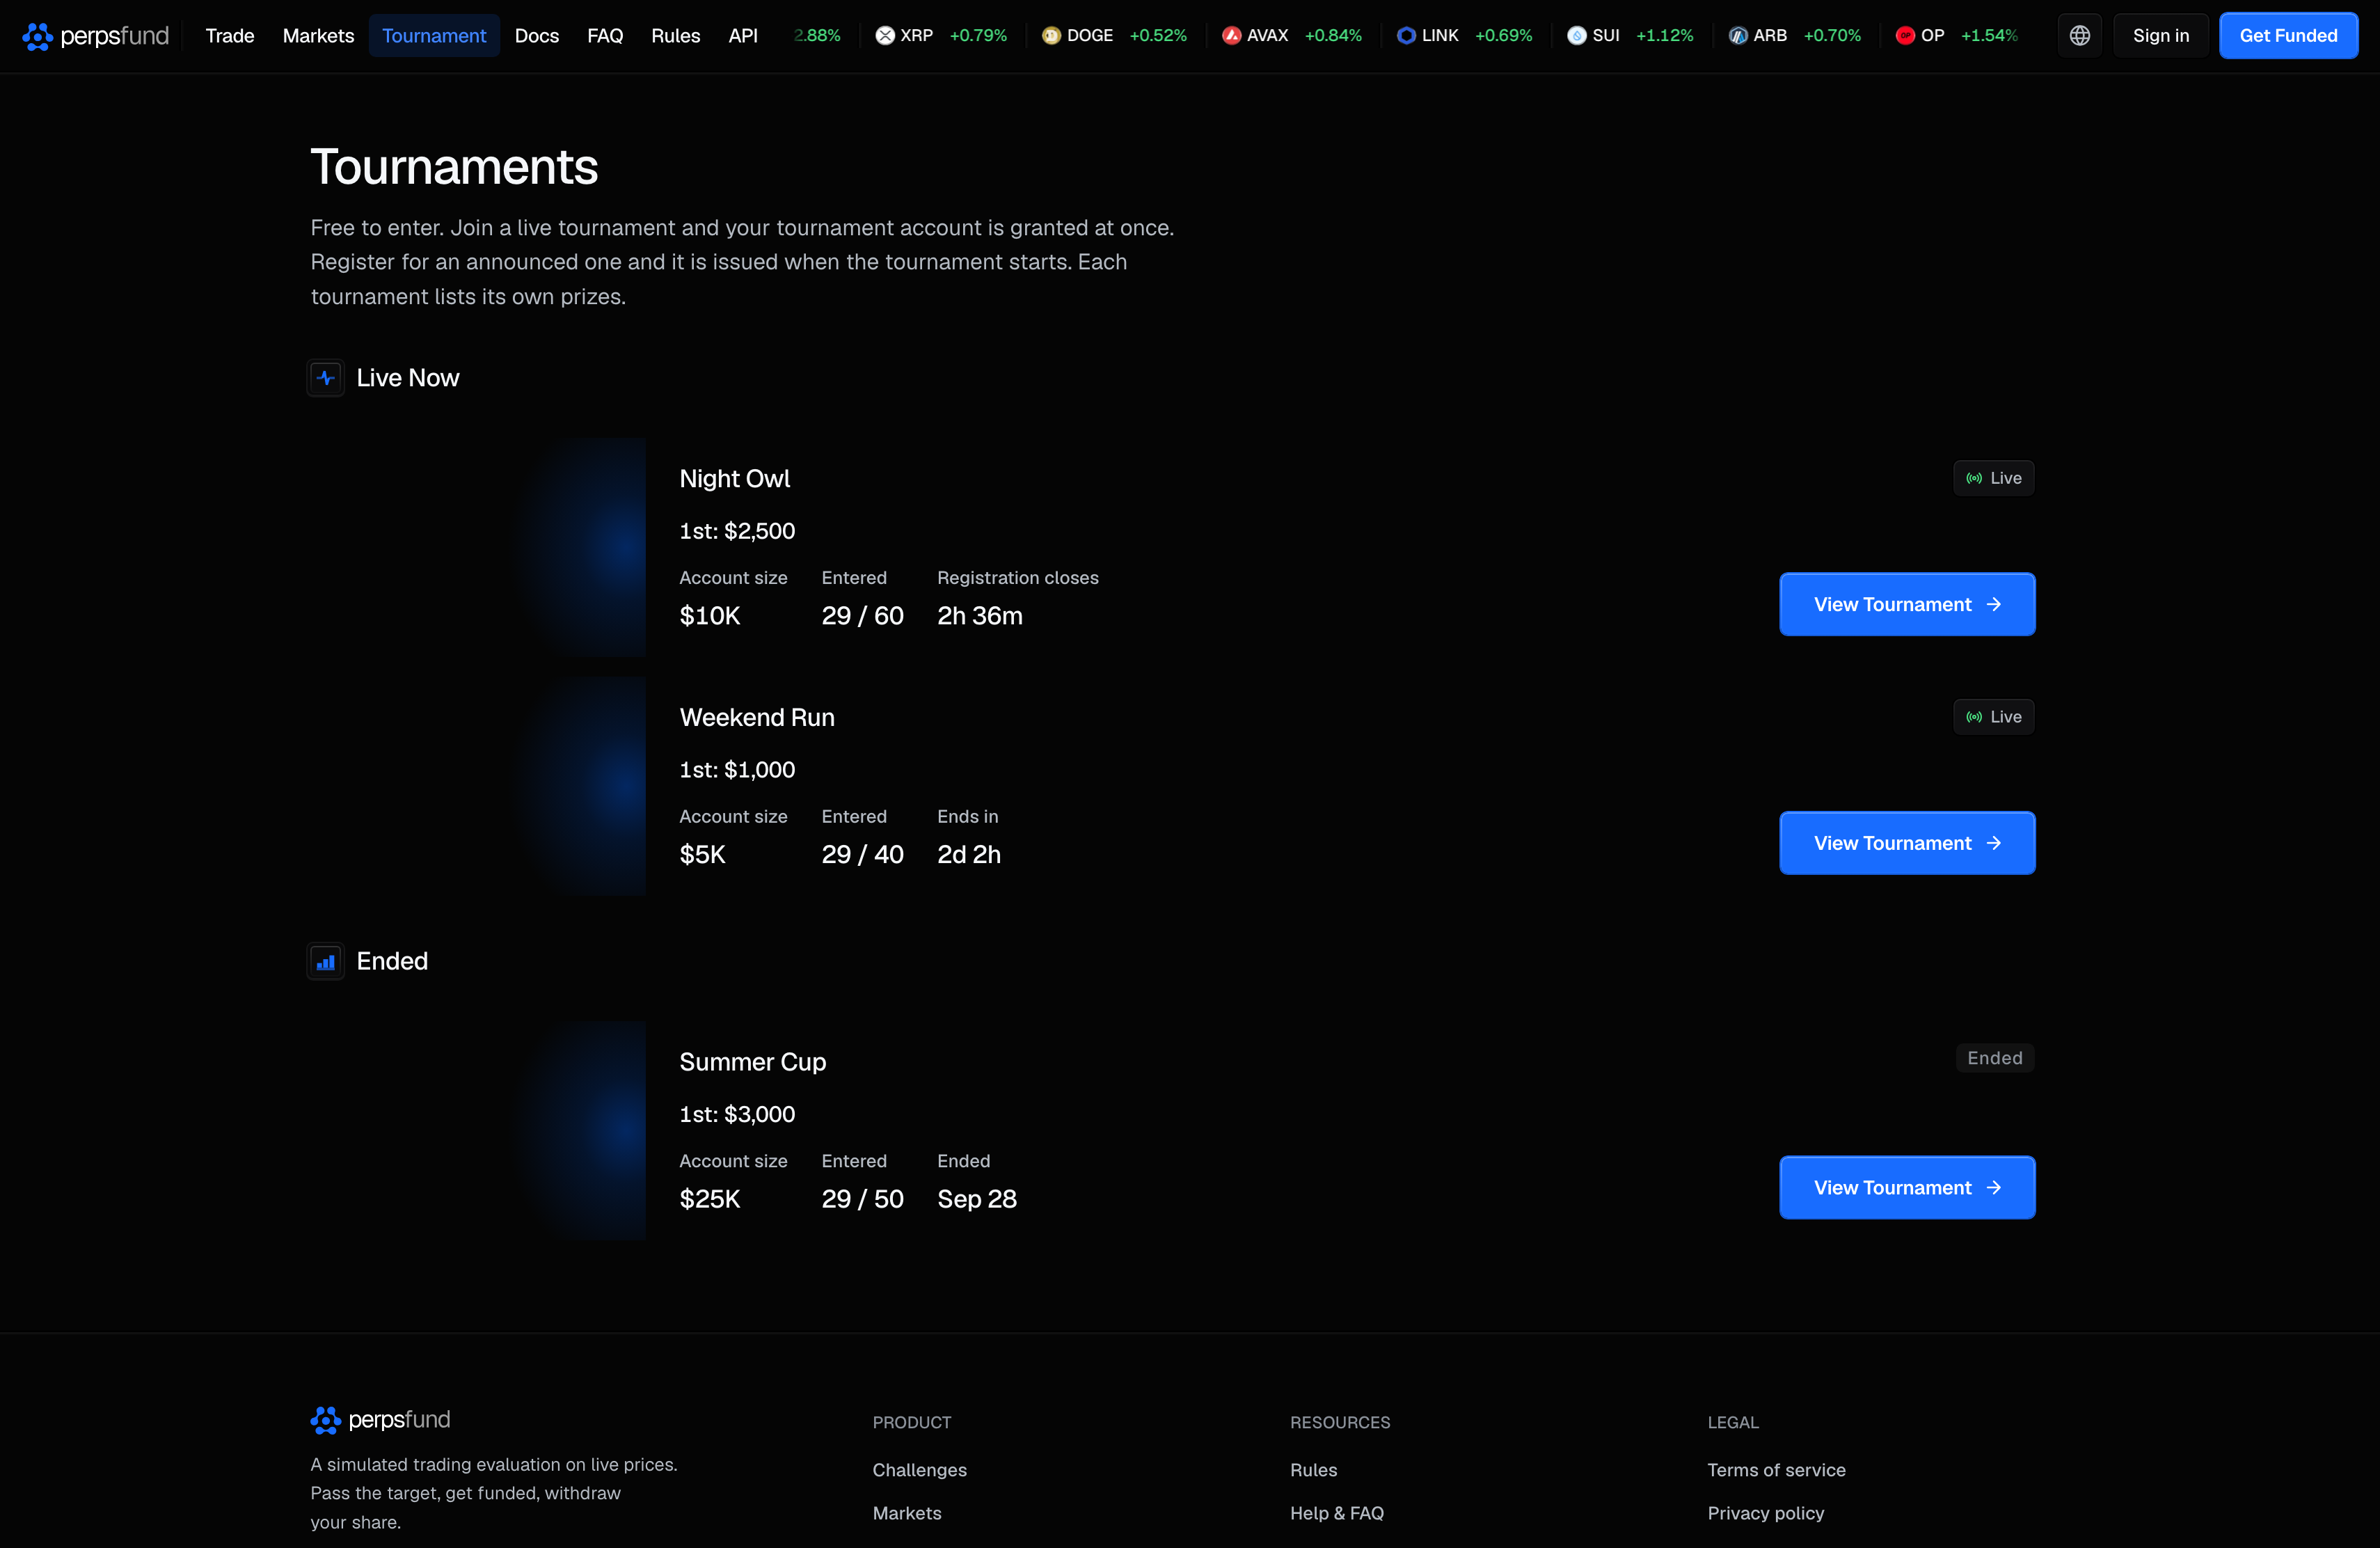This screenshot has height=1548, width=2380.
Task: Open the Trade menu item
Action: (x=230, y=36)
